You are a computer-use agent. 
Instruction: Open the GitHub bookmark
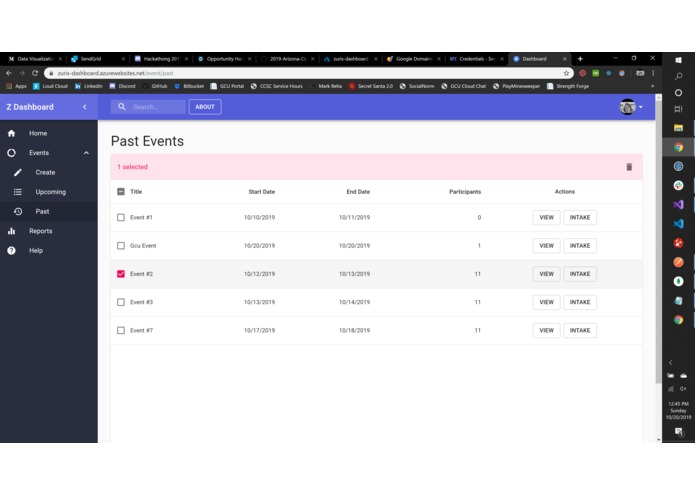[x=155, y=86]
